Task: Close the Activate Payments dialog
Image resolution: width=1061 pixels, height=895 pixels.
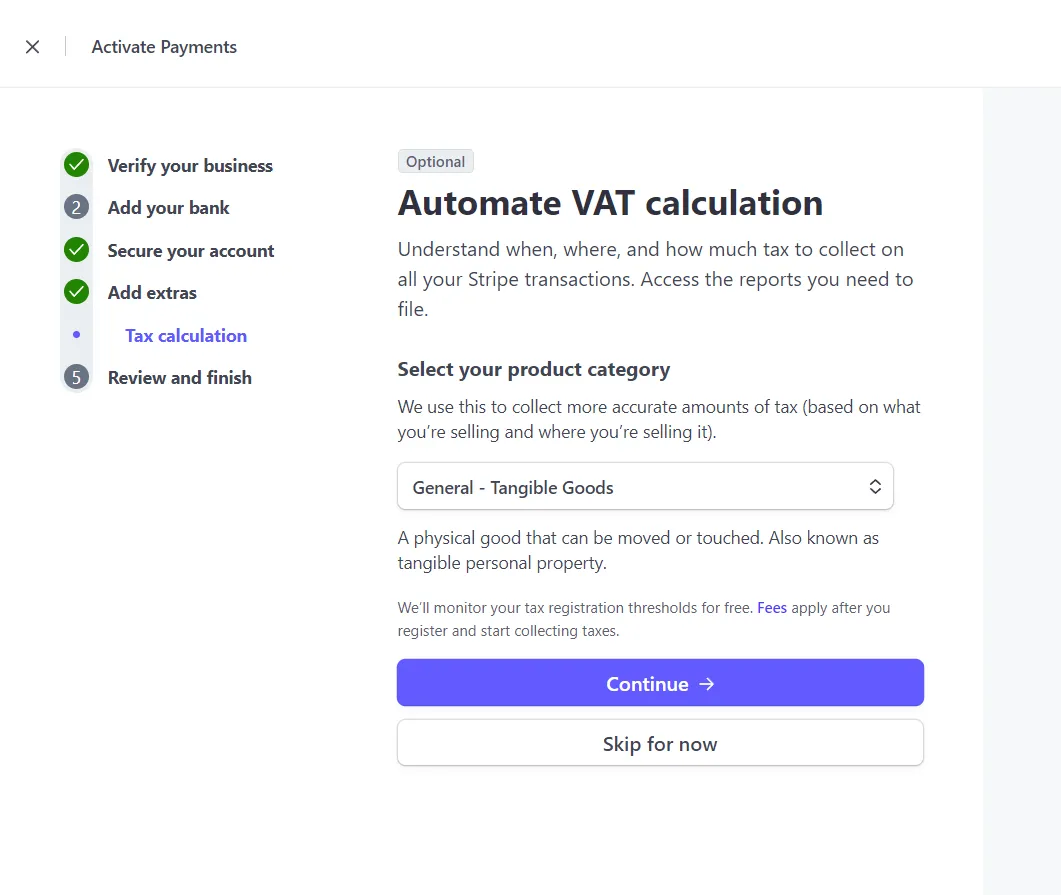Action: click(32, 47)
